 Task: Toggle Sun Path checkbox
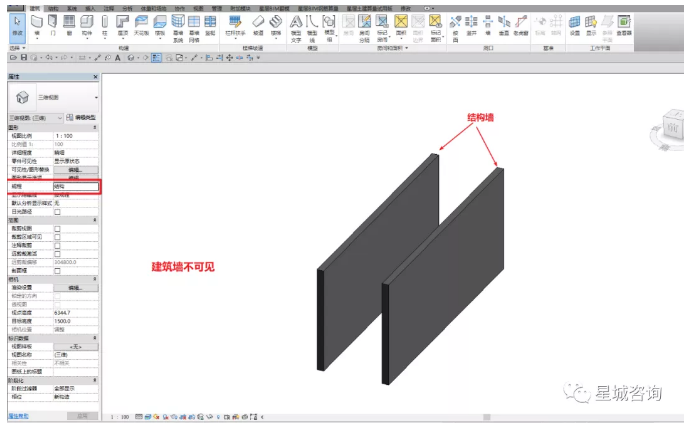57,212
